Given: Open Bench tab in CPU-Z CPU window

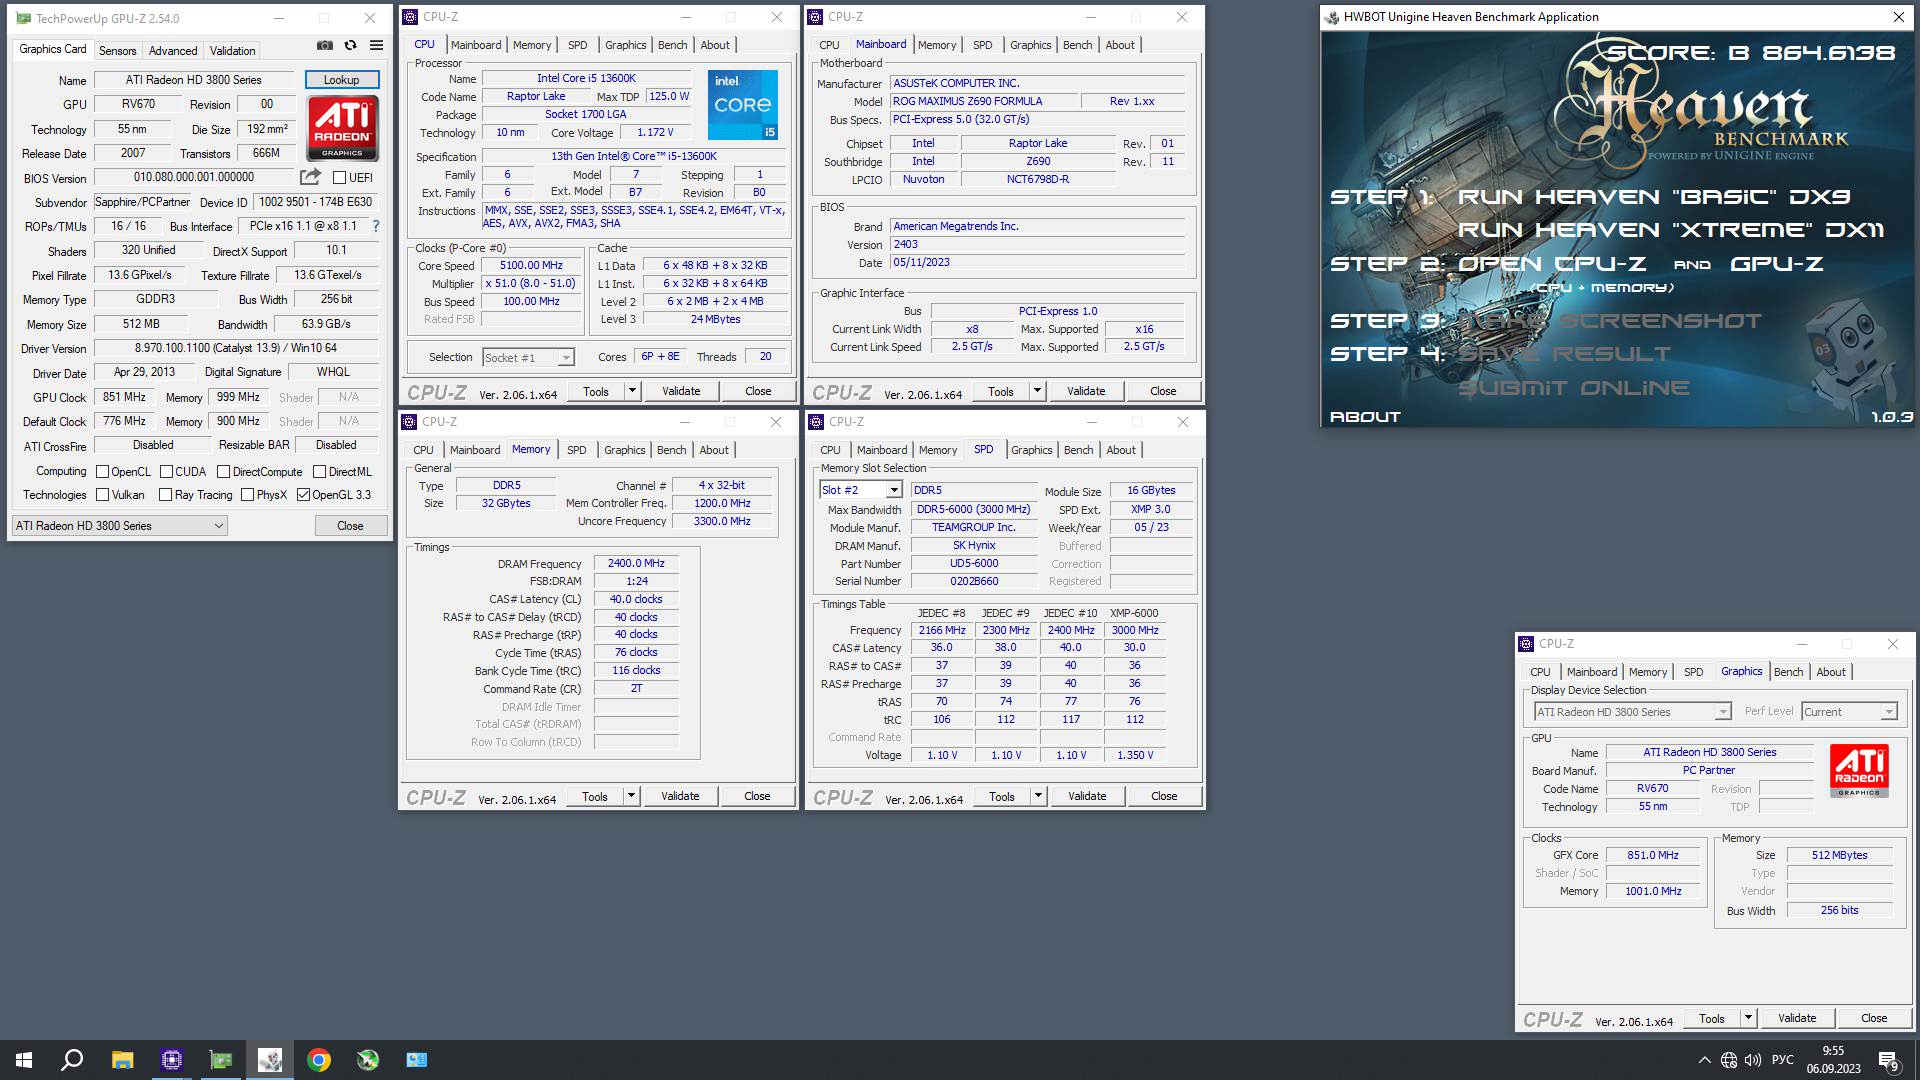Looking at the screenshot, I should (673, 45).
